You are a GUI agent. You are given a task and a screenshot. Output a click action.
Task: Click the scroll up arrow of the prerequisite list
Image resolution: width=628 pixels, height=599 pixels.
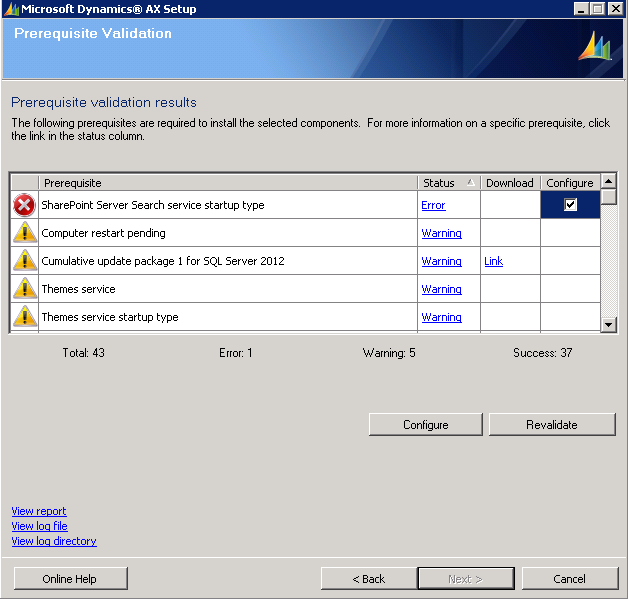(x=608, y=182)
